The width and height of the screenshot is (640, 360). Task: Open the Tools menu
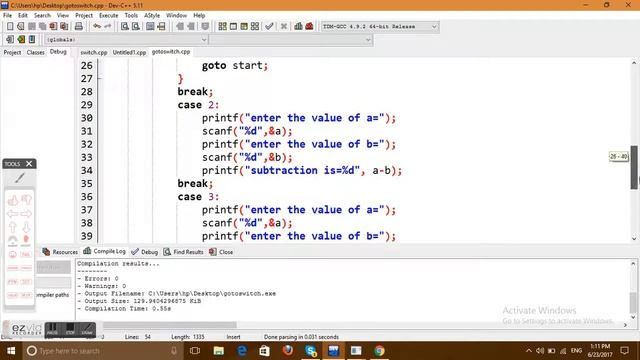(131, 15)
